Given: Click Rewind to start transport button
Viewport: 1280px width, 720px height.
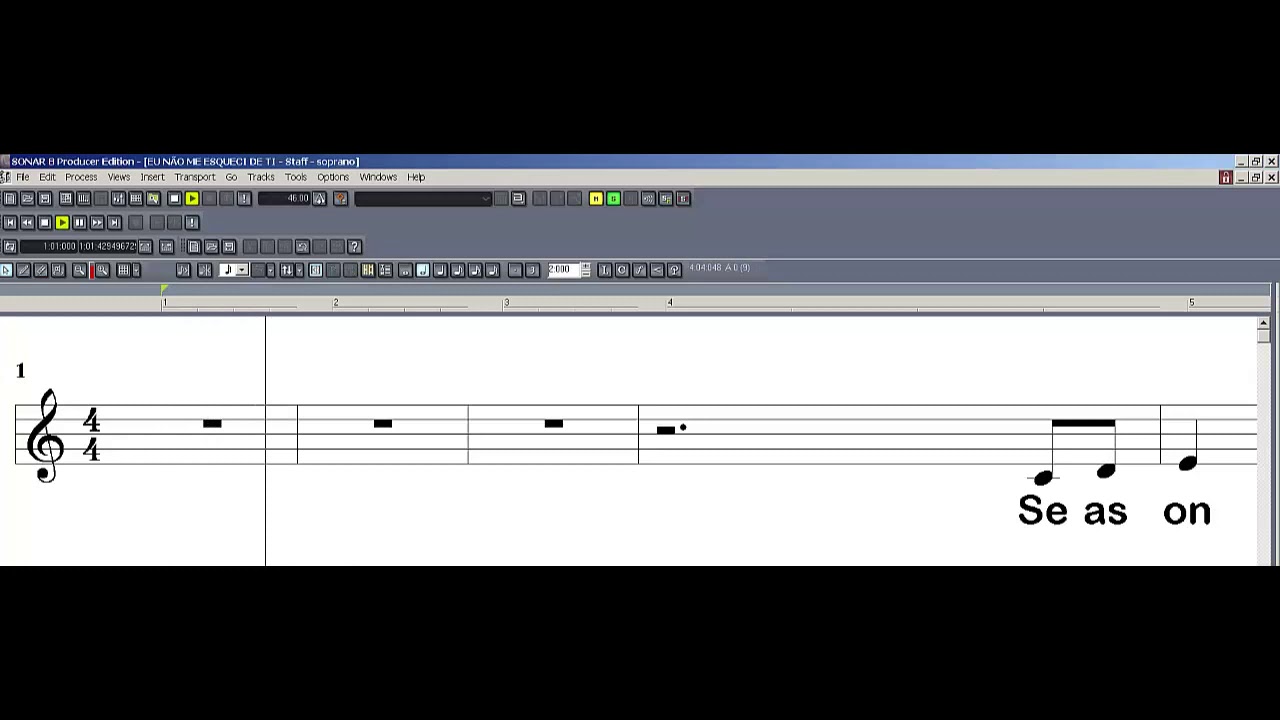Looking at the screenshot, I should click(10, 222).
